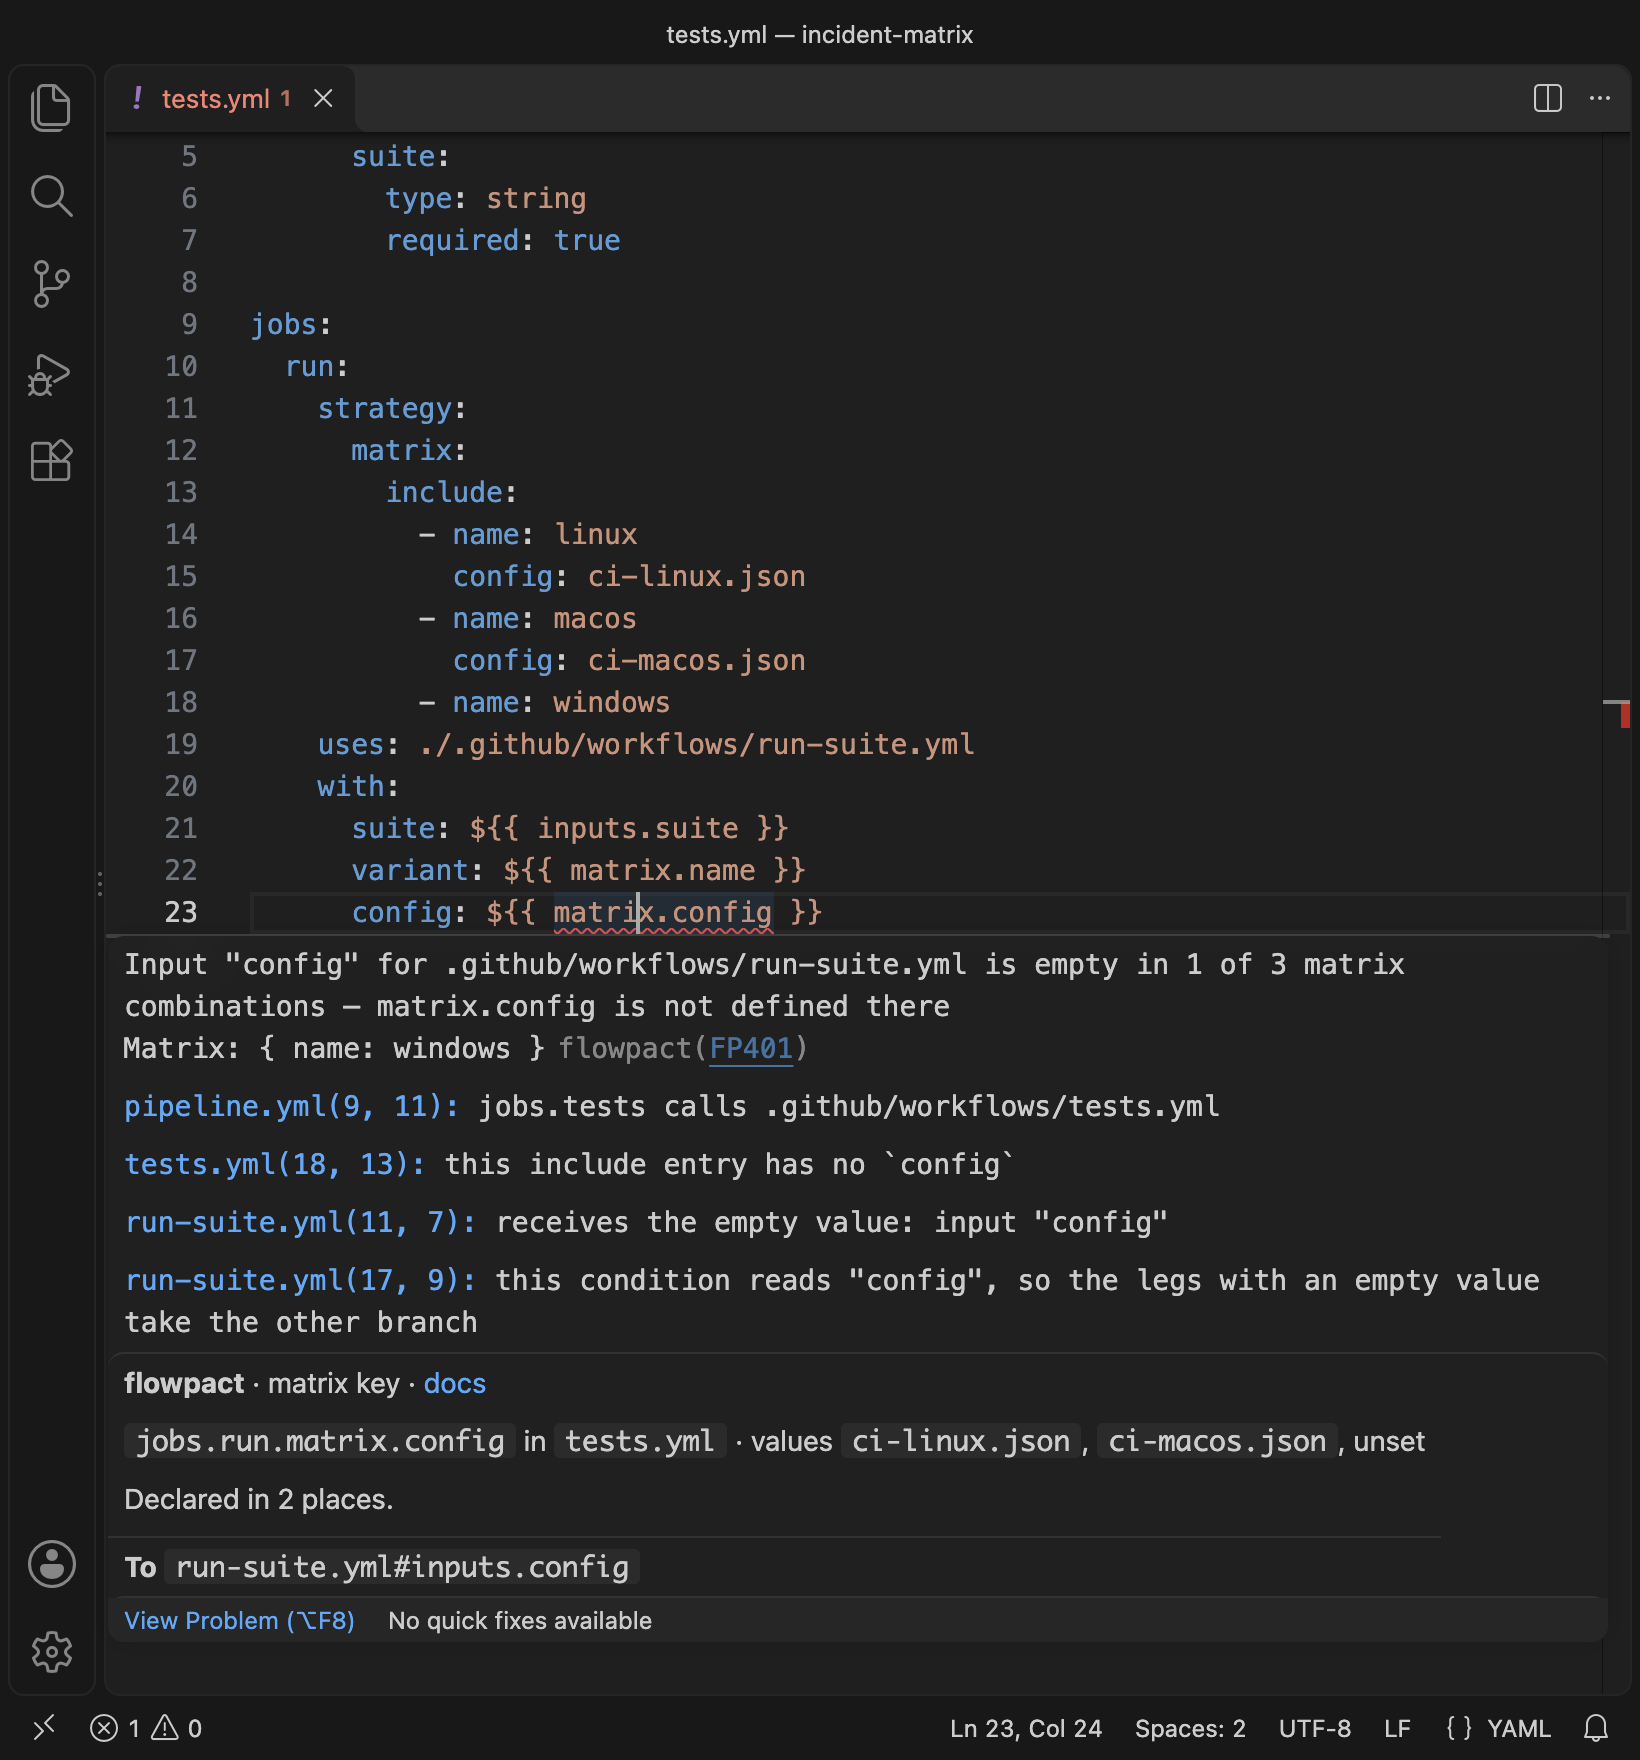Open the Extensions view
Image resolution: width=1640 pixels, height=1760 pixels.
pos(51,461)
